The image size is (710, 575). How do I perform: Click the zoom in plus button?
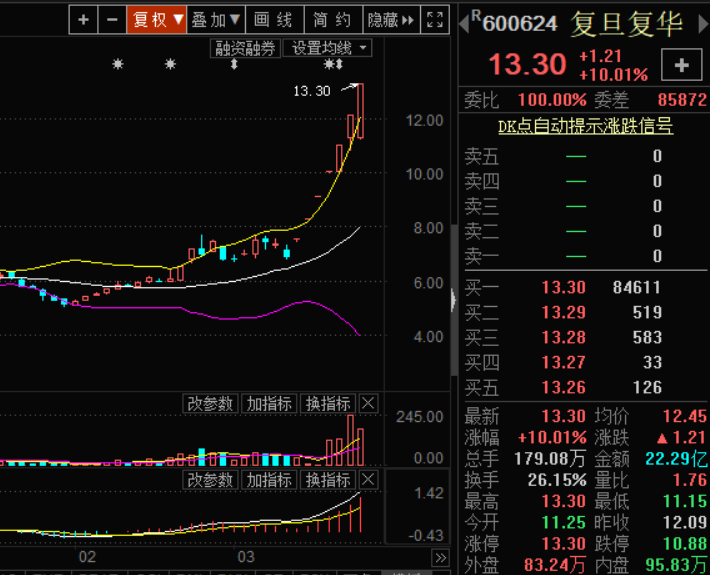coord(83,19)
